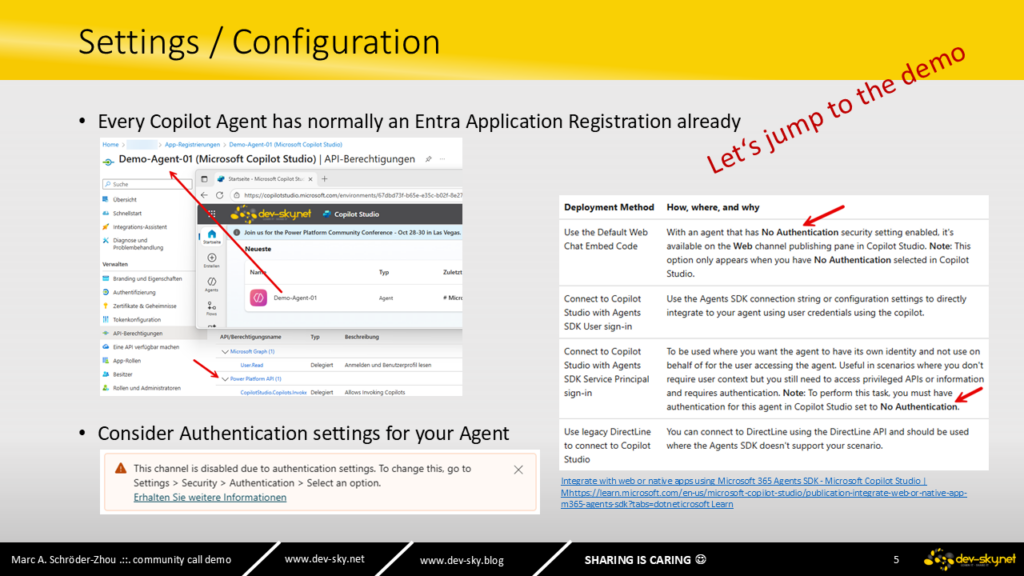Open Zertifikate & Geheimnisse
Screen dimensions: 1024x576
[144, 306]
